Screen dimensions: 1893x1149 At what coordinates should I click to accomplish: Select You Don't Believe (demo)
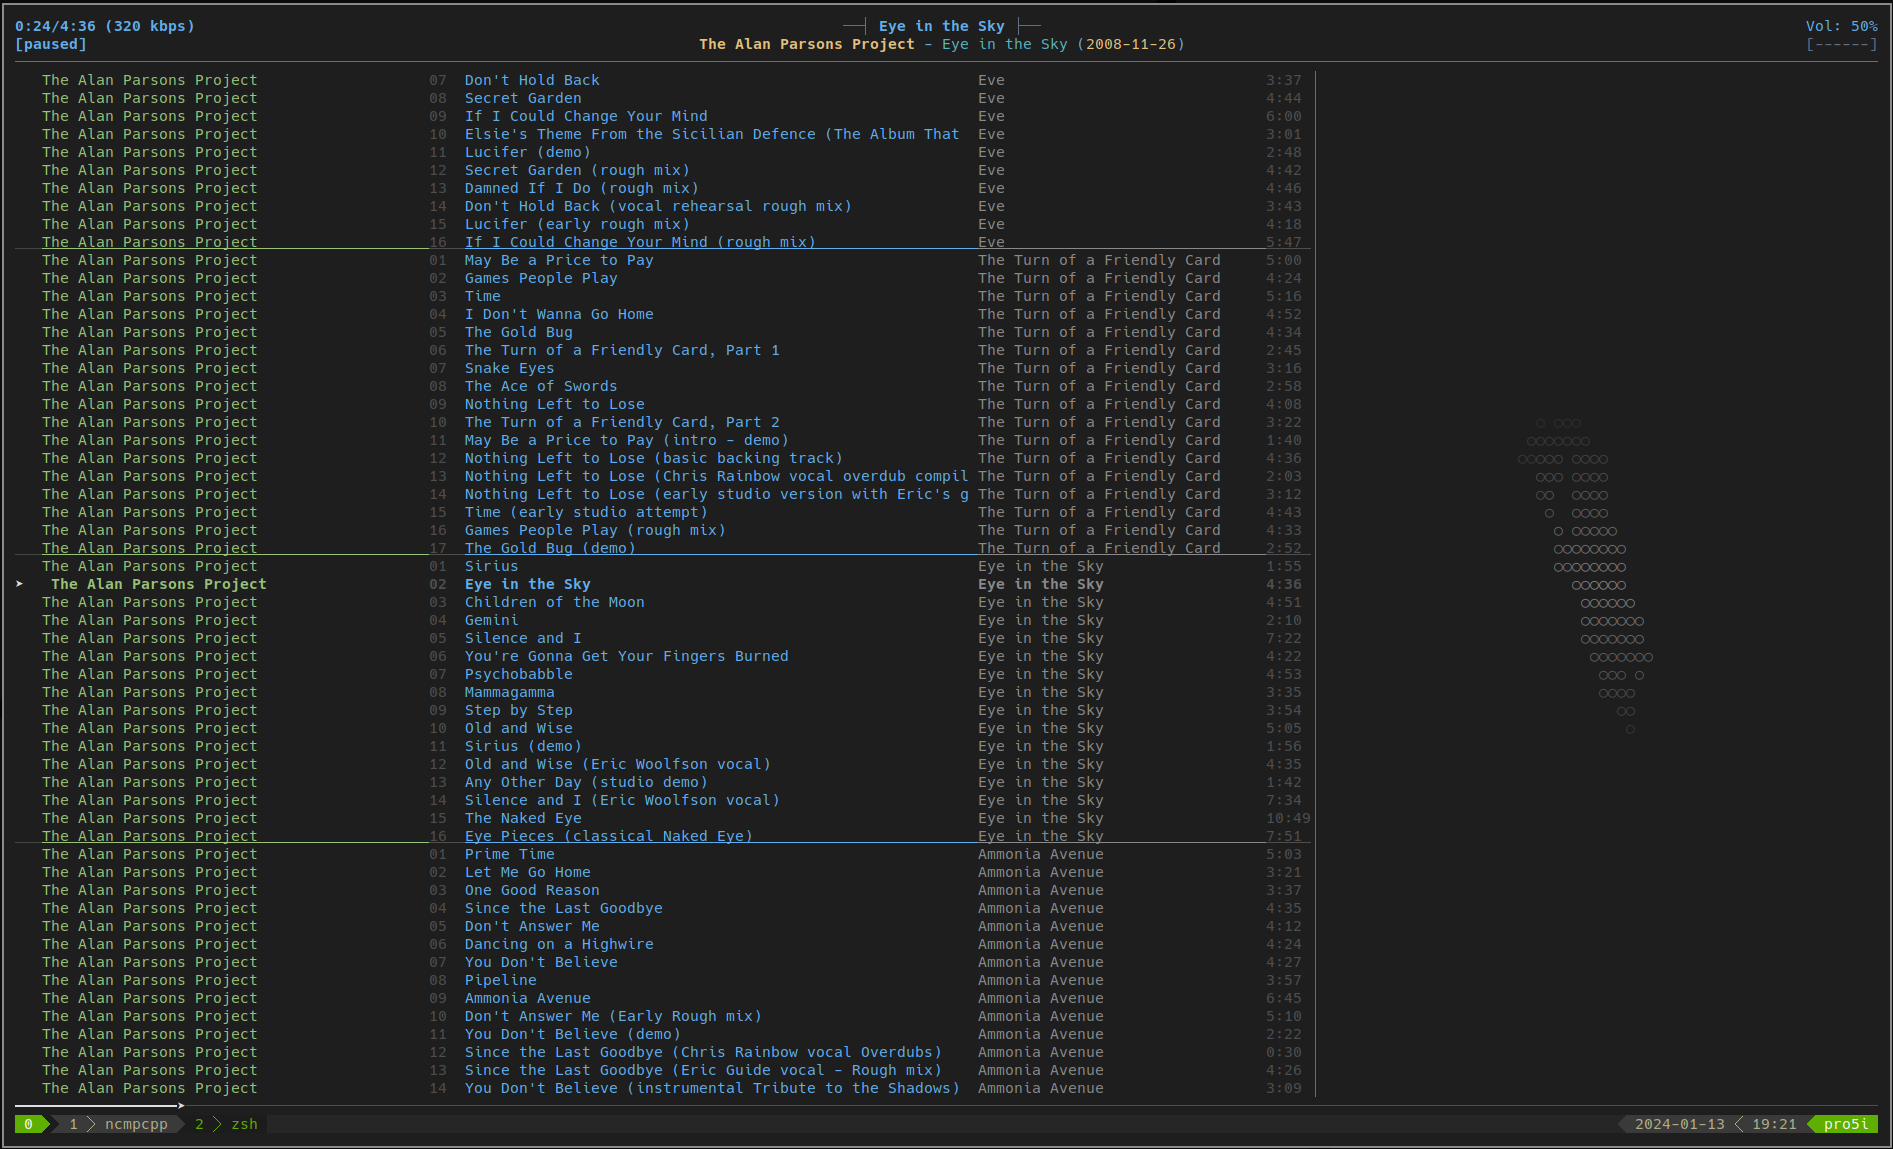pos(572,1034)
